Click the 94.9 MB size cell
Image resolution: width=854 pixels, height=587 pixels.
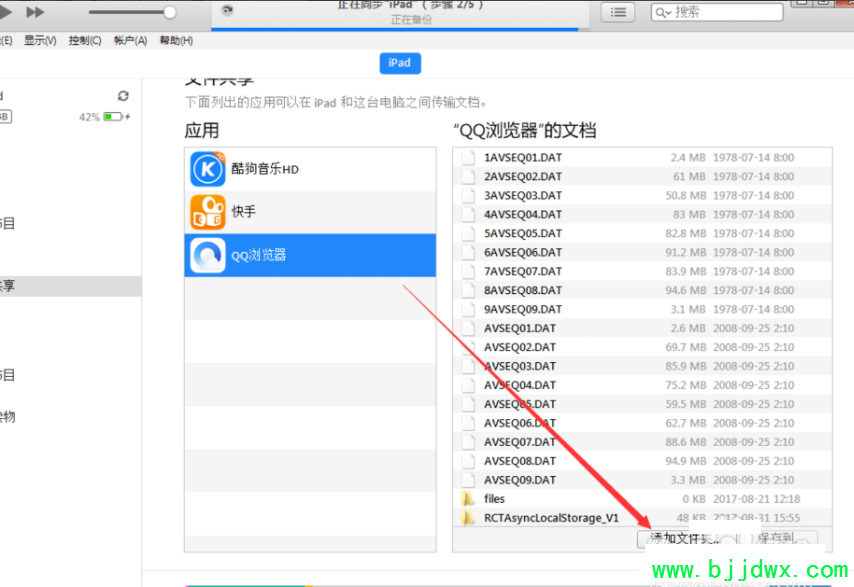tap(686, 461)
